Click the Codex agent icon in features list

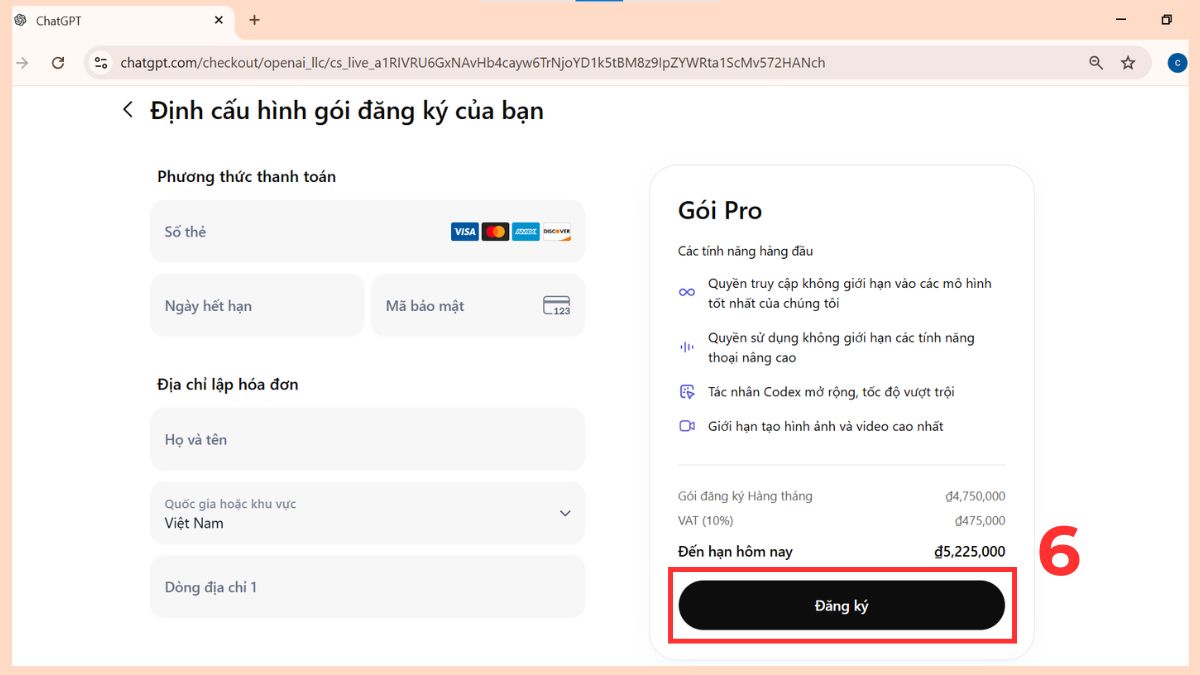click(x=687, y=391)
